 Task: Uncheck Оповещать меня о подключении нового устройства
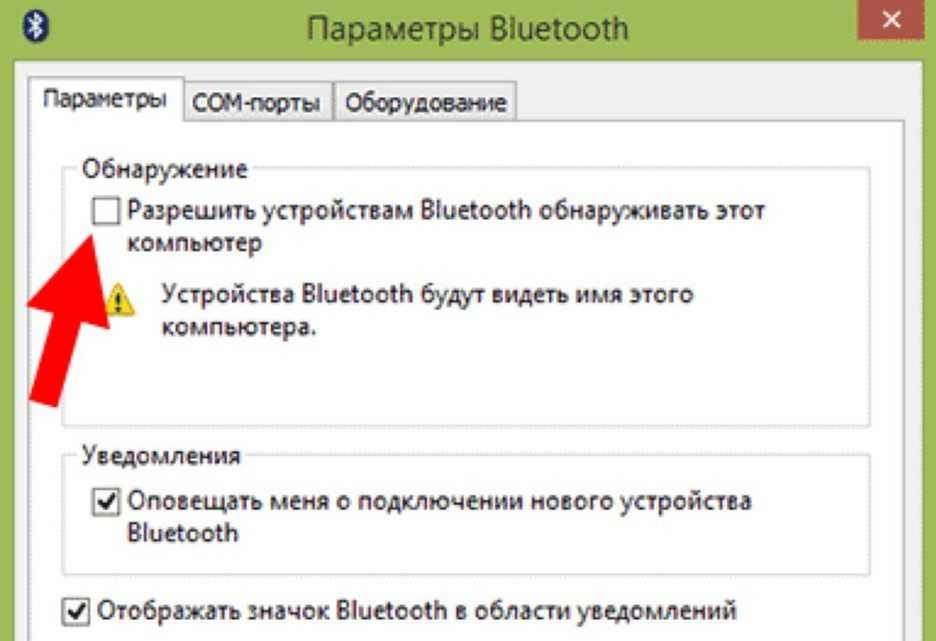pyautogui.click(x=106, y=501)
